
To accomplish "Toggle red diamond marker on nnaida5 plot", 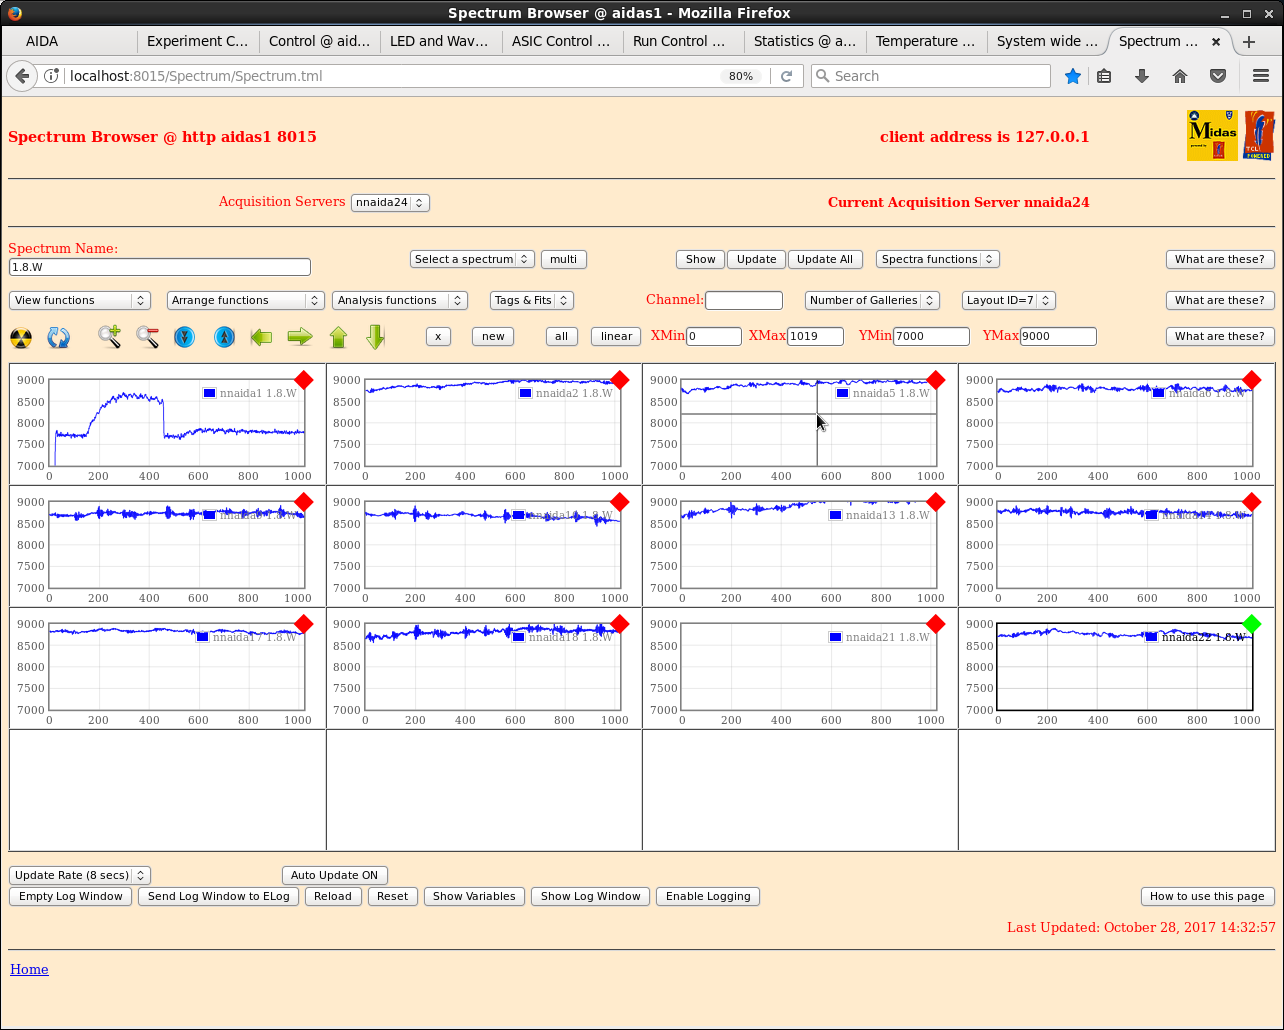I will pyautogui.click(x=936, y=380).
